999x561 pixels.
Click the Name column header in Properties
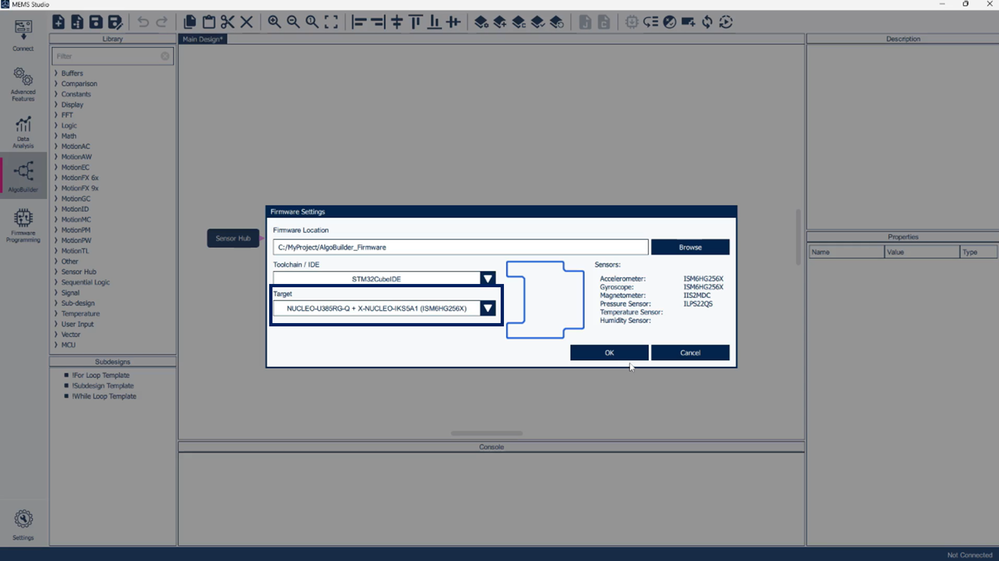(846, 252)
